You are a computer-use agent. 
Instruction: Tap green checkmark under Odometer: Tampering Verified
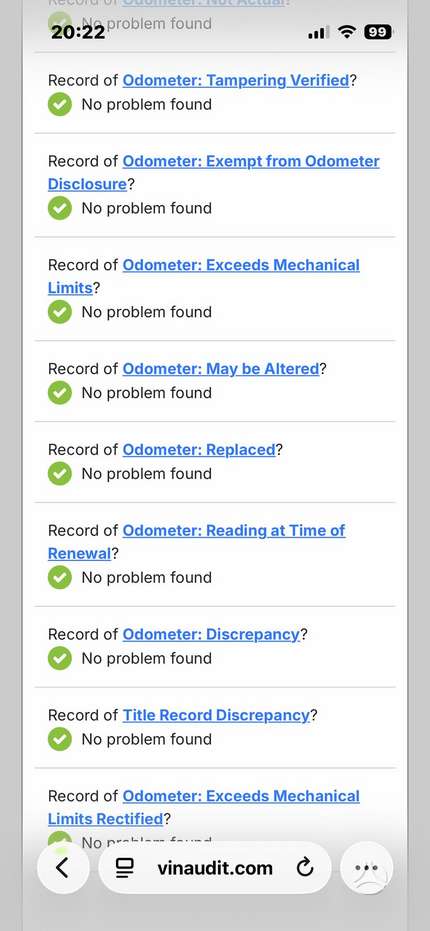[x=59, y=104]
